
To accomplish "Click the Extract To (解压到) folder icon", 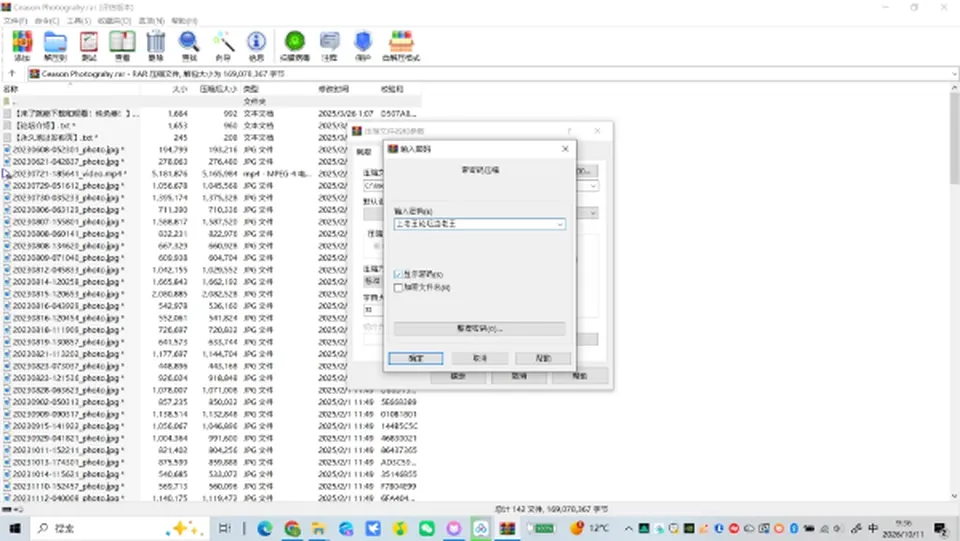I will pos(55,46).
